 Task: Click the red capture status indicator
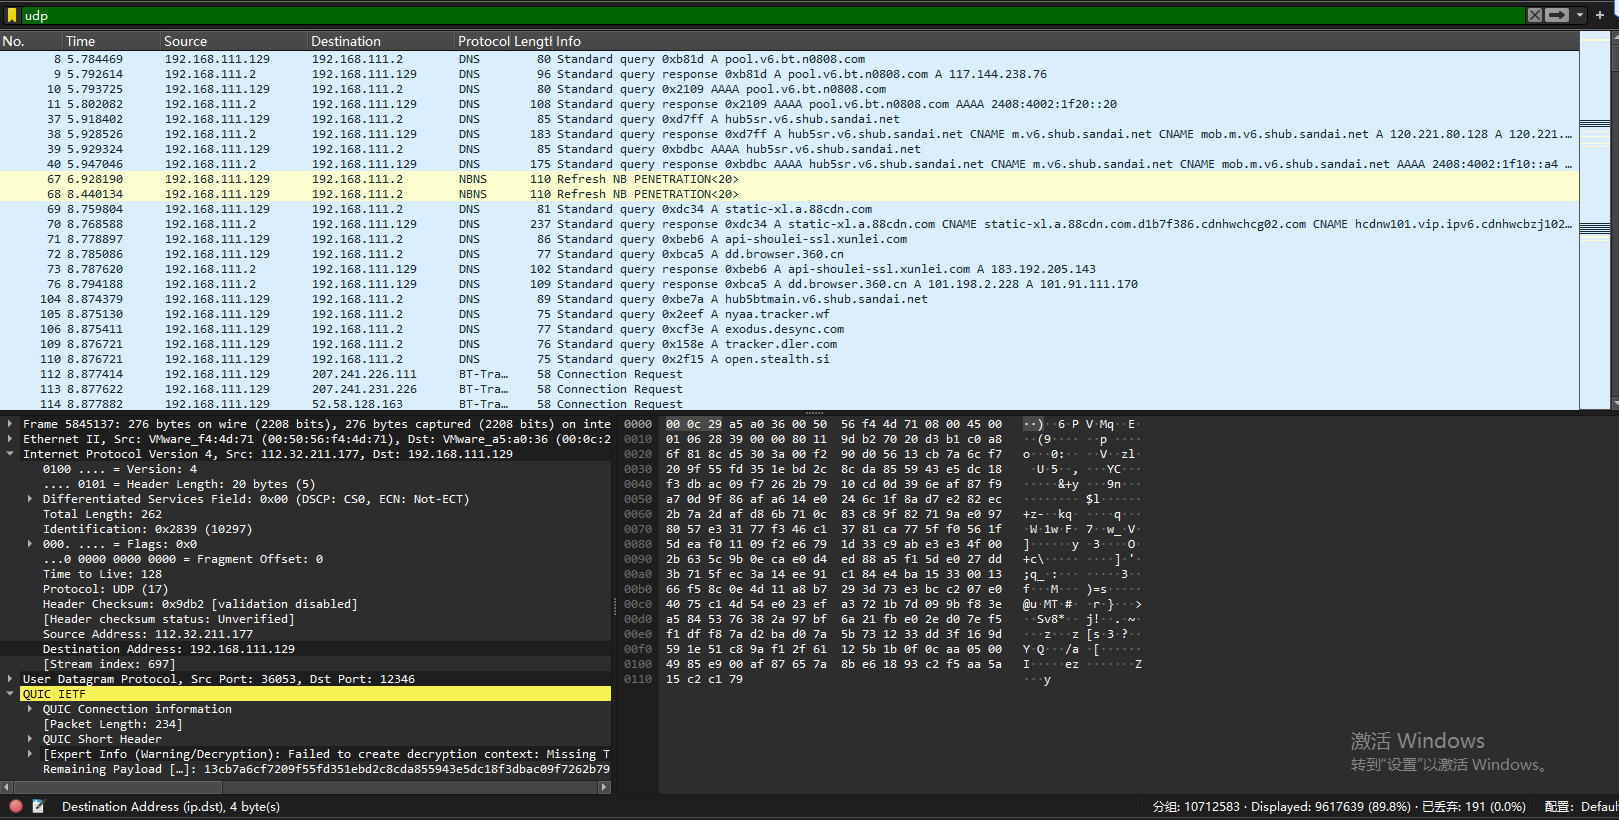[x=16, y=806]
